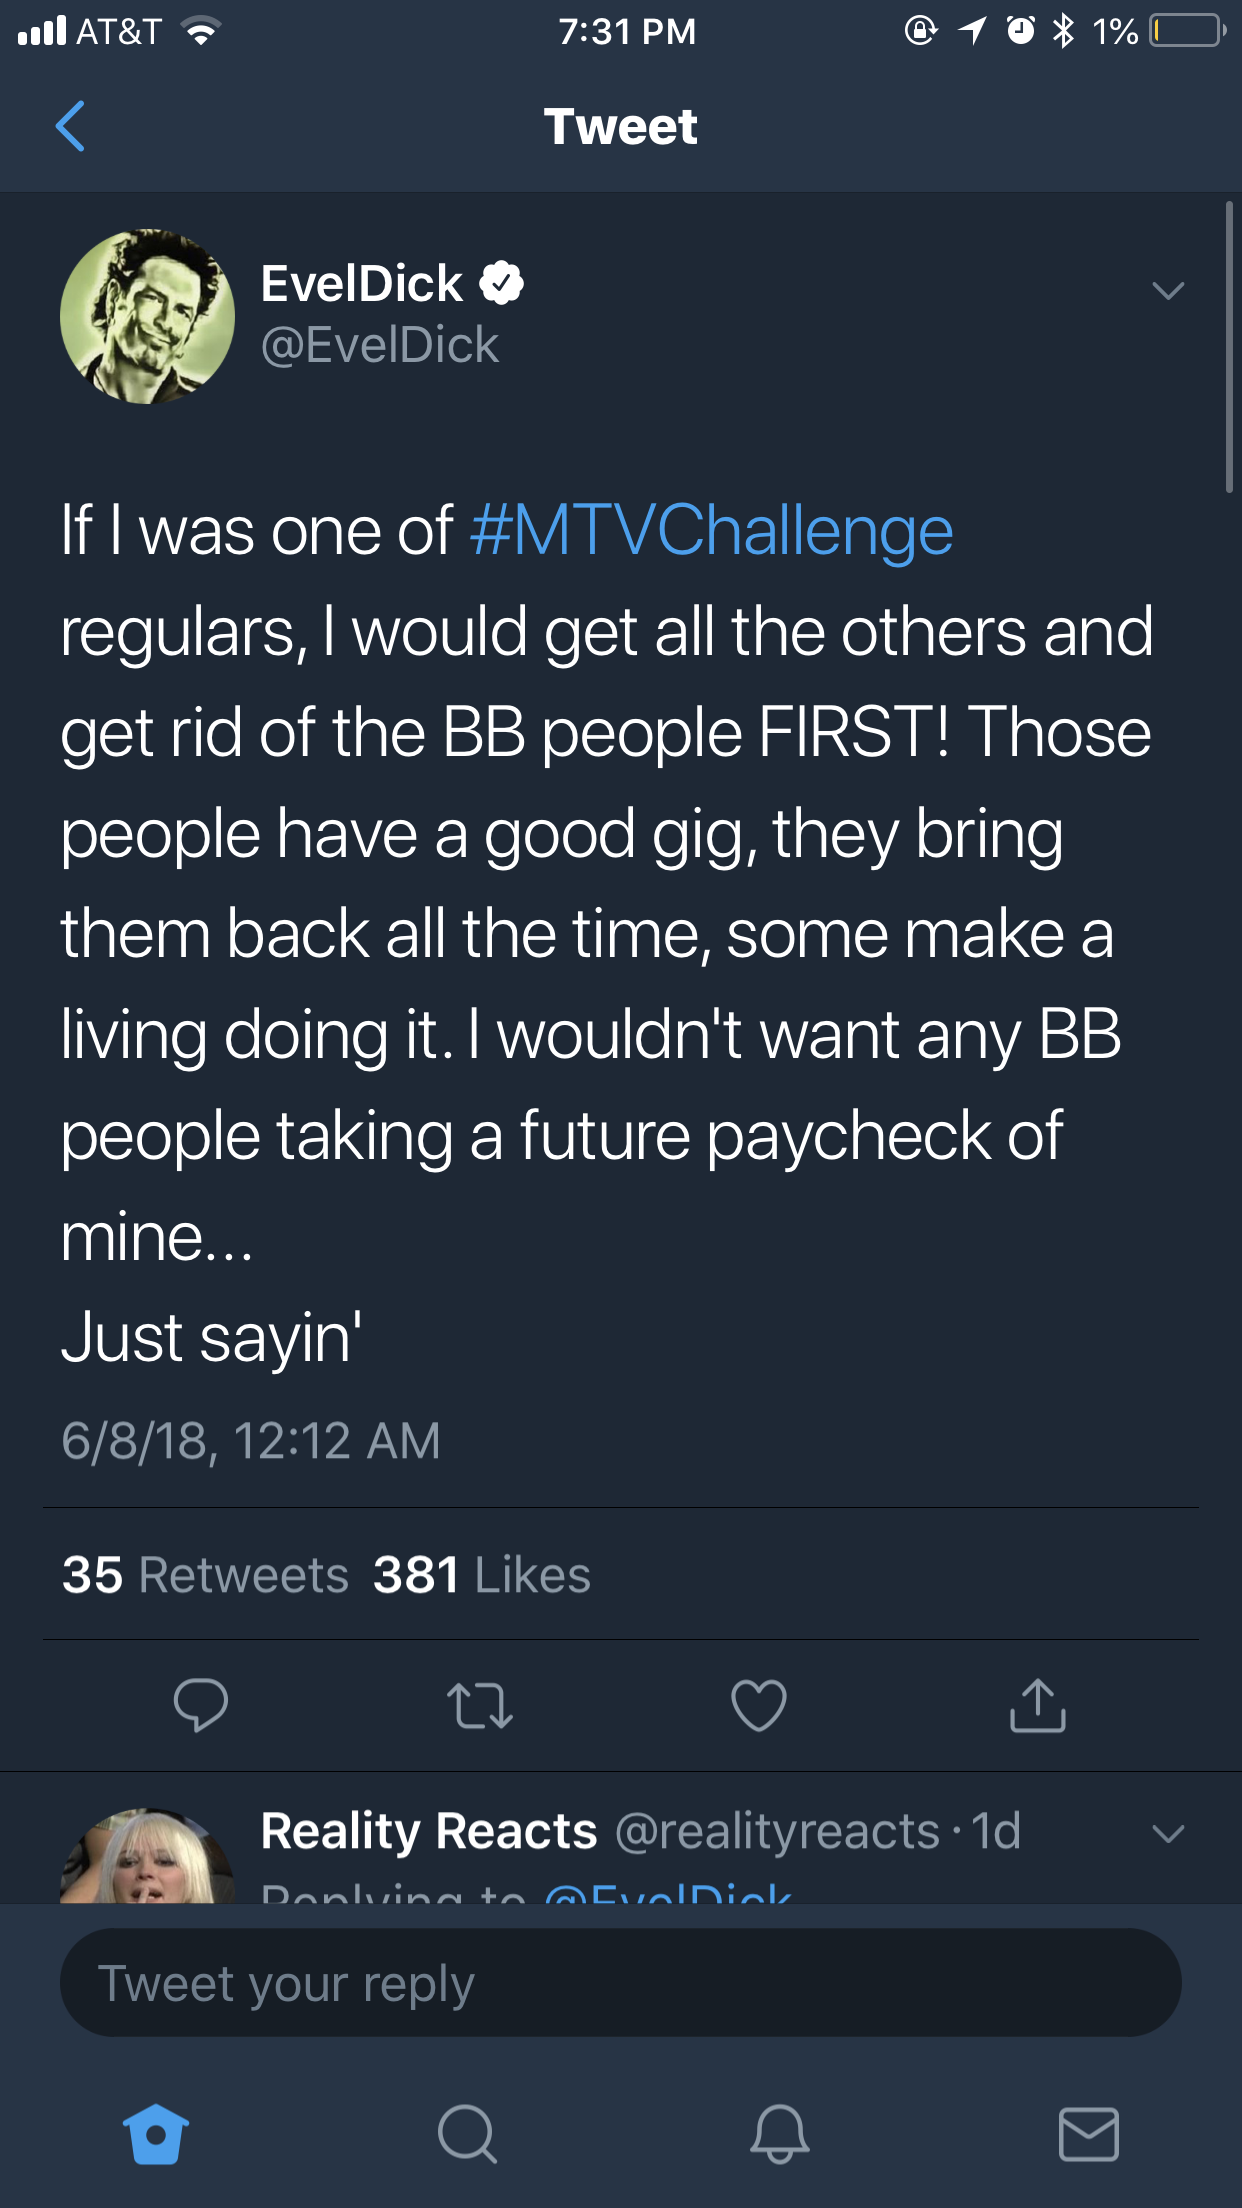Open Reality Reacts avatar
1242x2208 pixels.
pos(147,1855)
